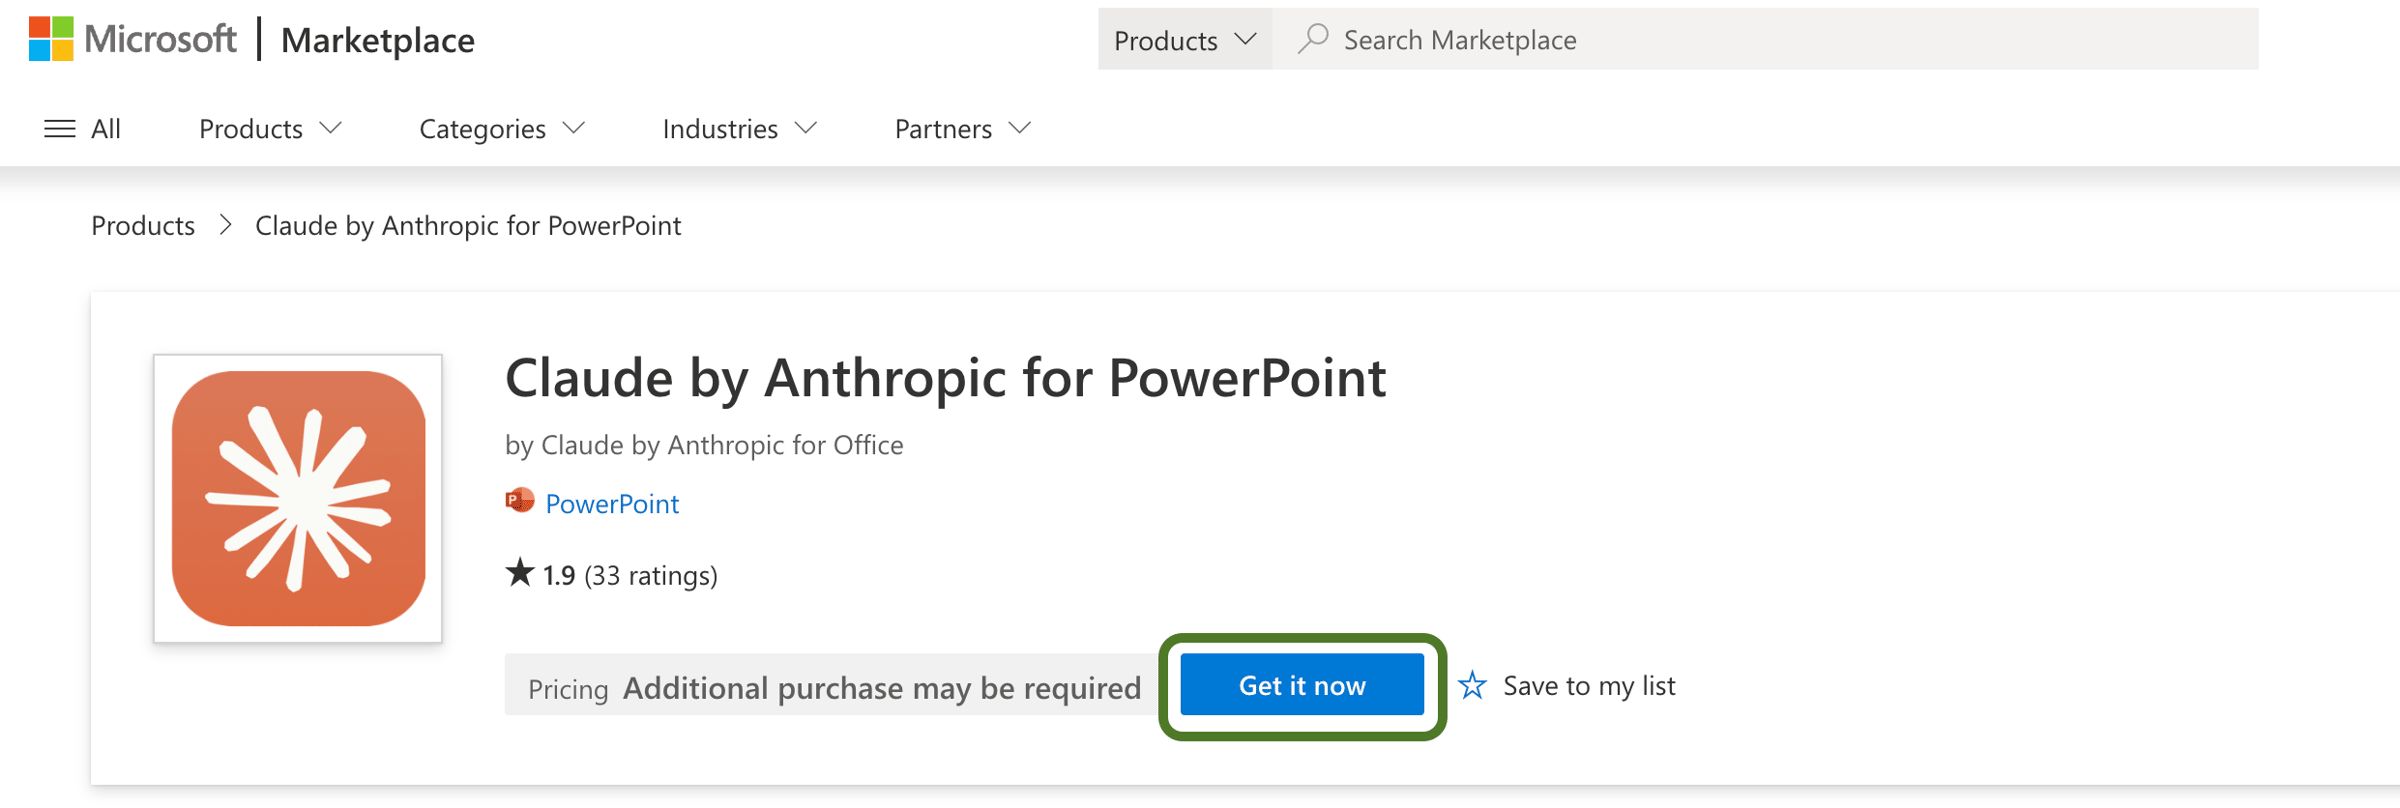The height and width of the screenshot is (808, 2400).
Task: Click the Save to my list star
Action: coord(1472,686)
